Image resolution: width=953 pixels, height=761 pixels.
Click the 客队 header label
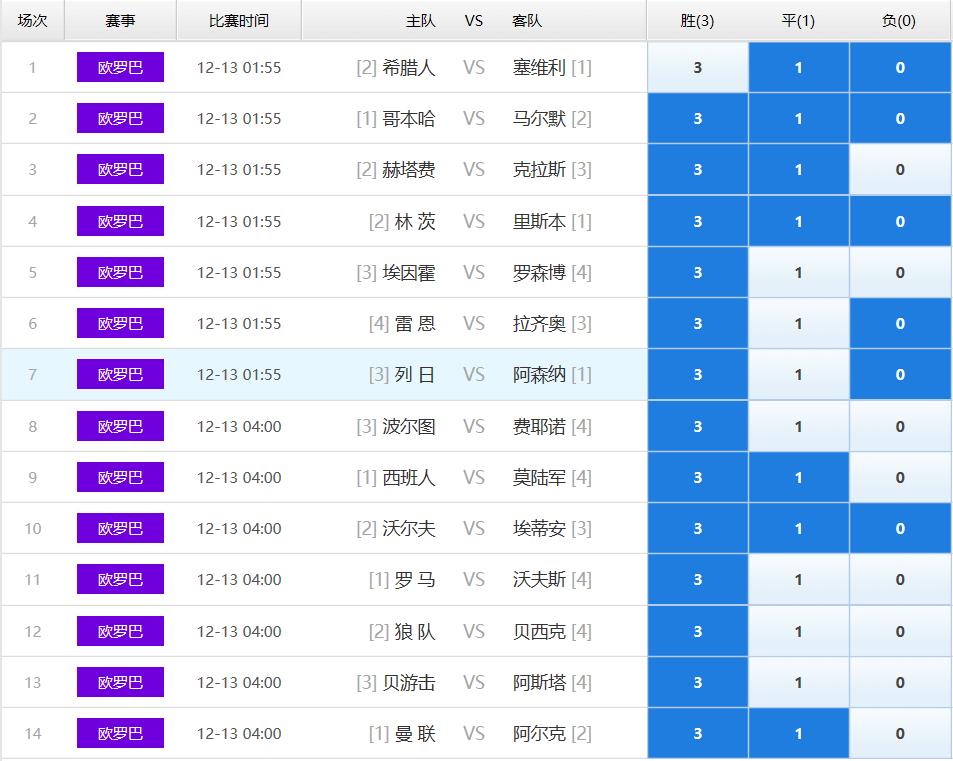527,21
